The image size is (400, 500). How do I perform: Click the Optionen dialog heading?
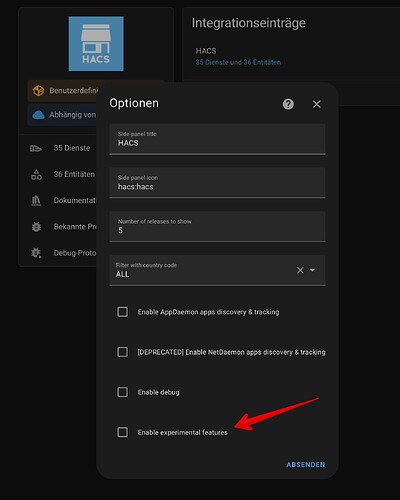[134, 103]
